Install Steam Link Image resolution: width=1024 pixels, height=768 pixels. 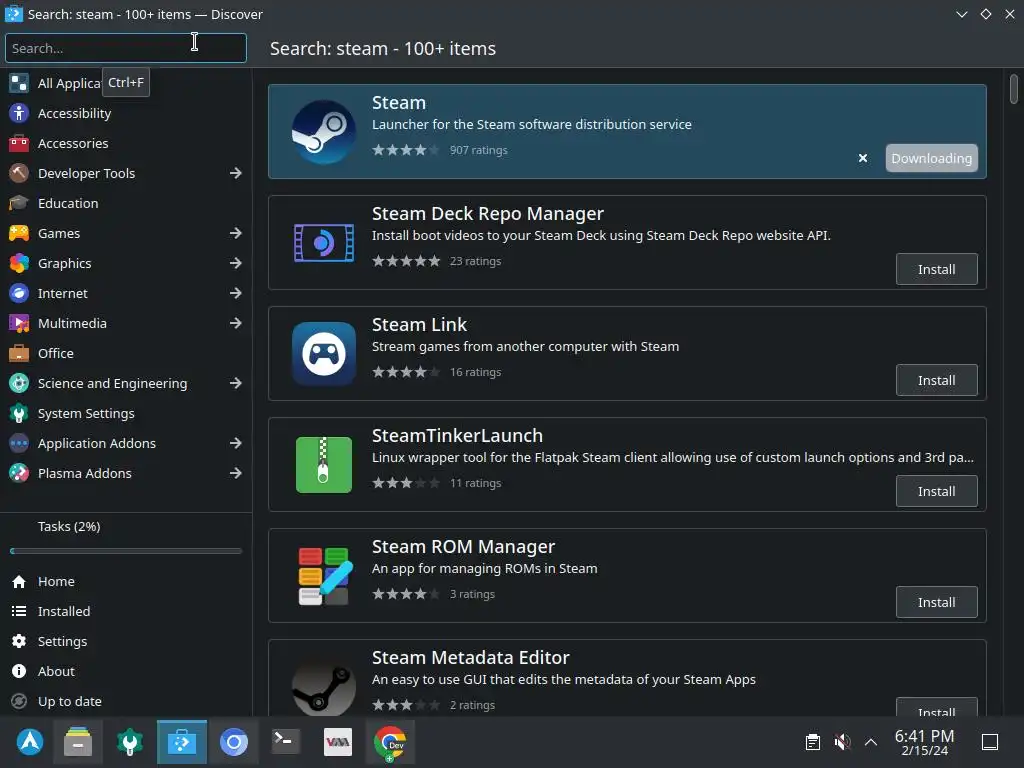pyautogui.click(x=936, y=380)
